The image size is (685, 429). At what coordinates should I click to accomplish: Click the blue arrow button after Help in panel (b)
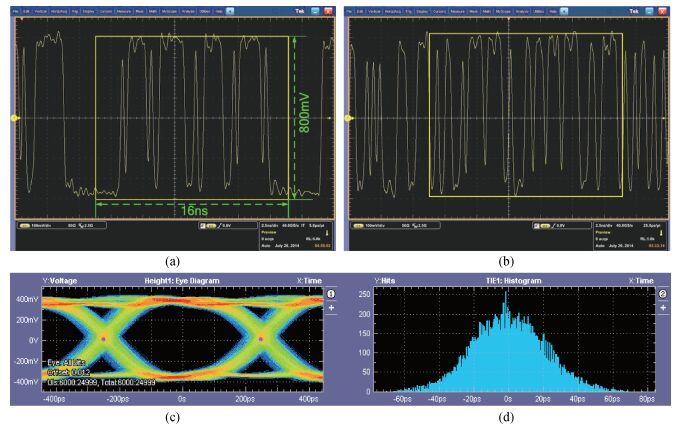click(559, 9)
